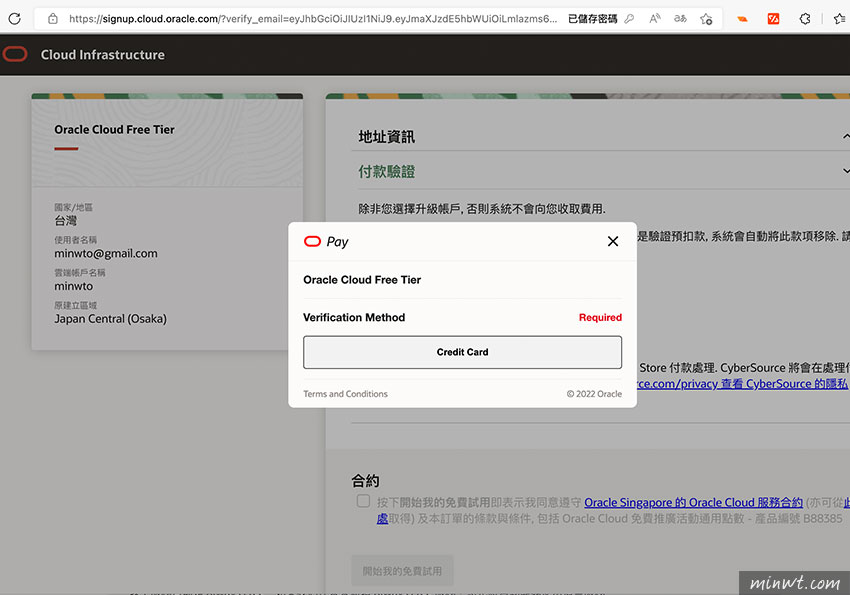850x595 pixels.
Task: Select the Oracle Cloud Free Tier card title
Action: 114,130
